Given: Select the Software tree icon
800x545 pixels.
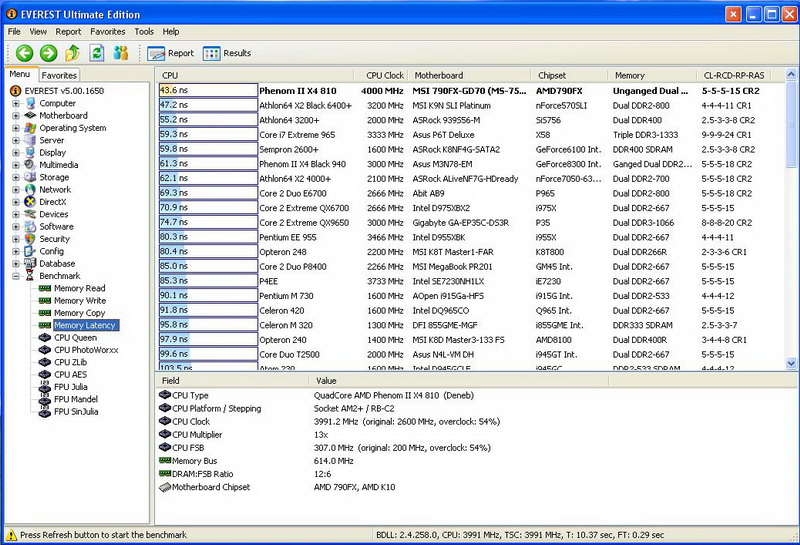Looking at the screenshot, I should [x=31, y=227].
